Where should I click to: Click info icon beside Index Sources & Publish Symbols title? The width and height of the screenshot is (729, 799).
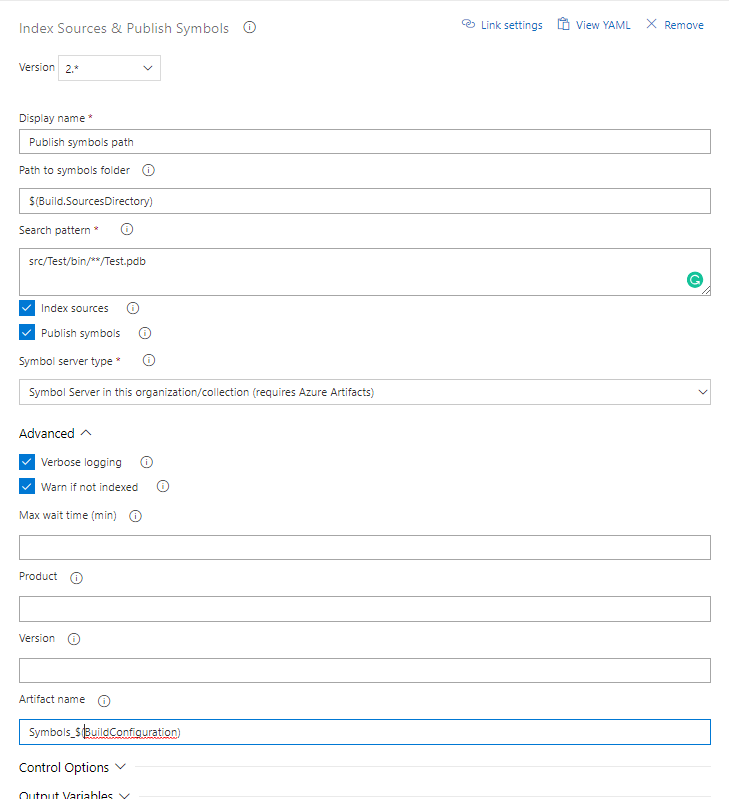click(x=250, y=28)
